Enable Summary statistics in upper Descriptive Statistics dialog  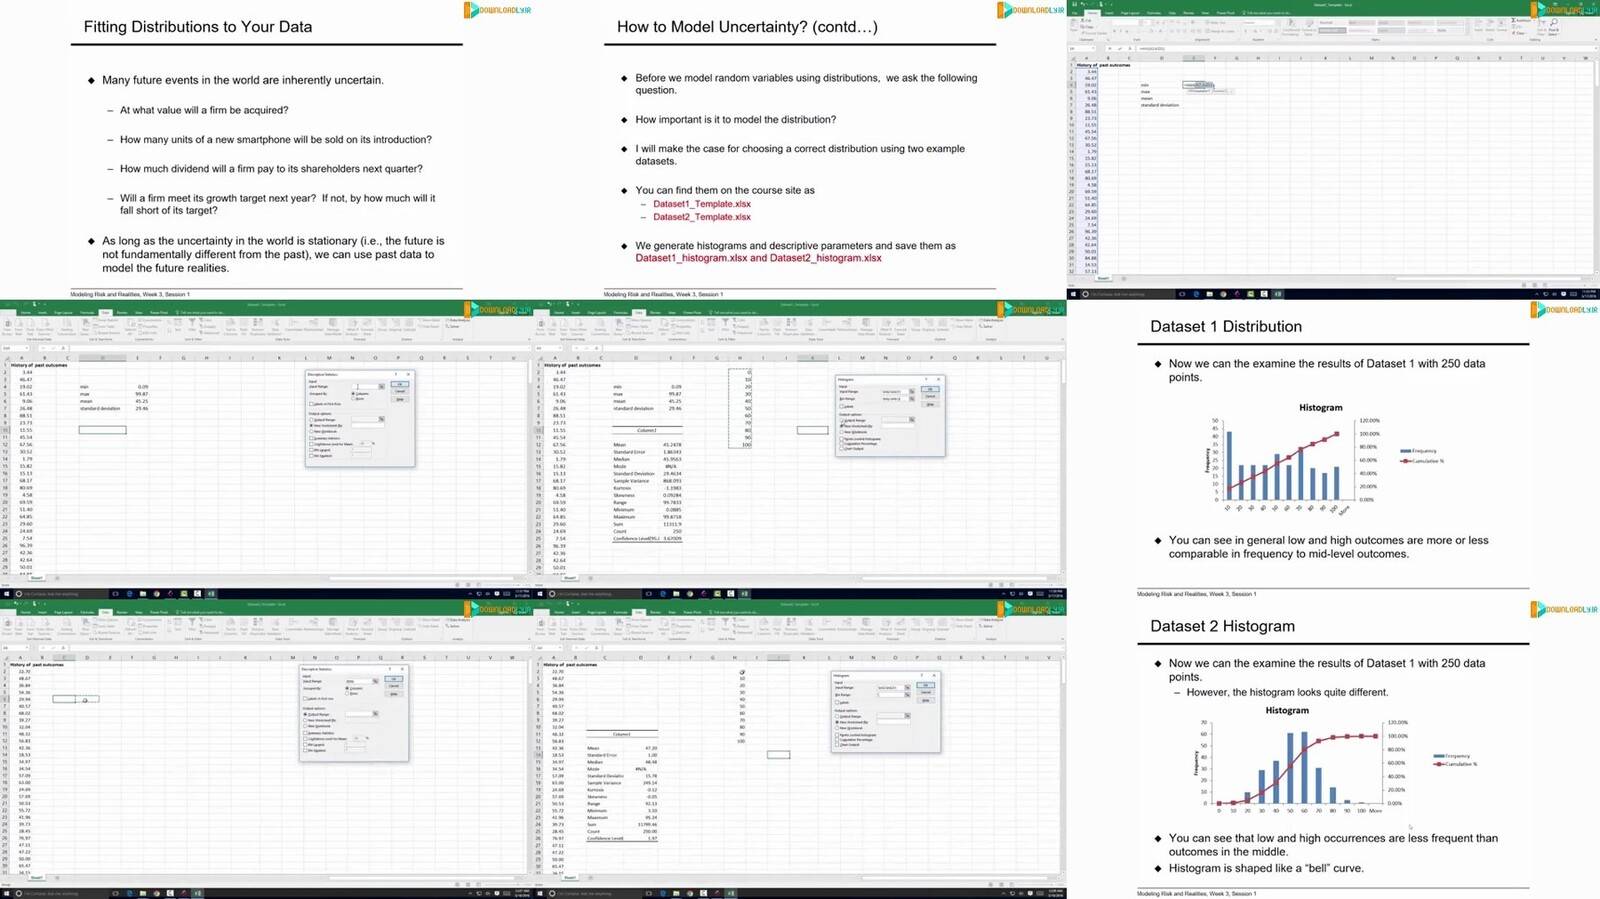click(x=312, y=438)
